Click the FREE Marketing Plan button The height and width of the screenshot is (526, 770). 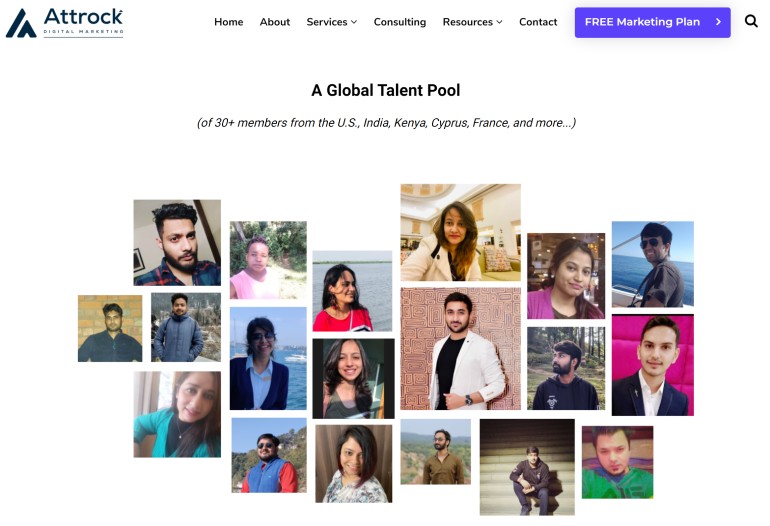pos(642,22)
